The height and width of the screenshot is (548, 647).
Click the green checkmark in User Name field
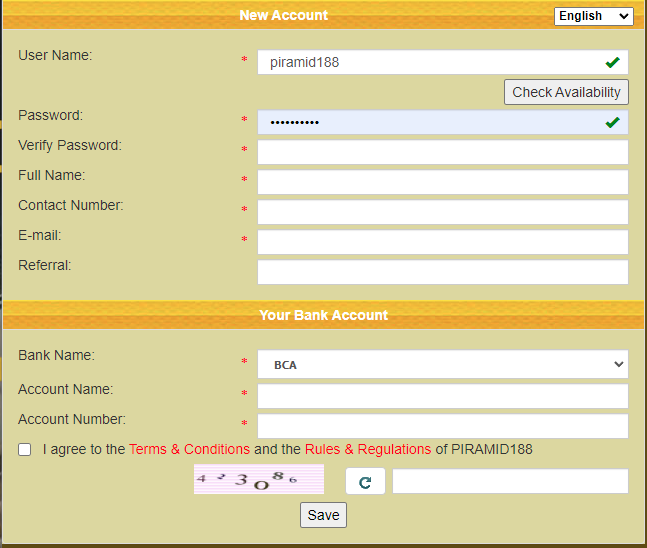coord(612,62)
